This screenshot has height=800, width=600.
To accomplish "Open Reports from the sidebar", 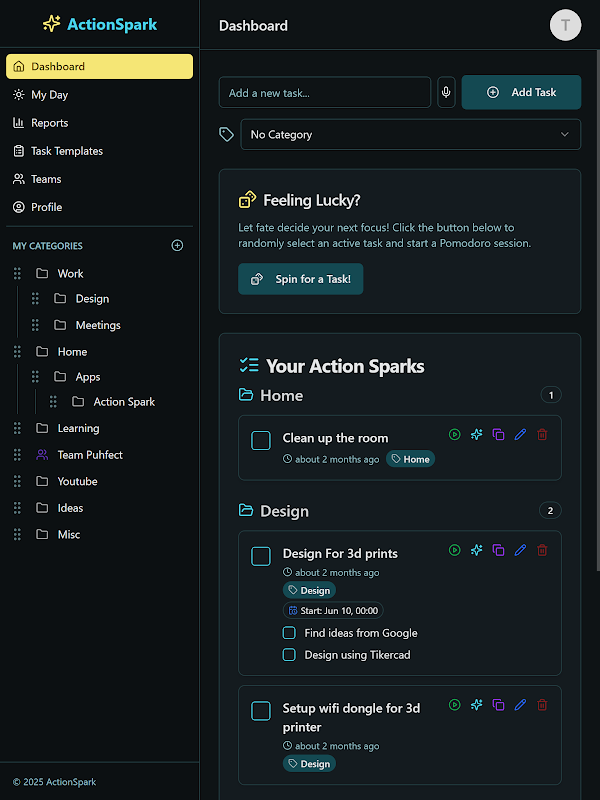I will [49, 123].
